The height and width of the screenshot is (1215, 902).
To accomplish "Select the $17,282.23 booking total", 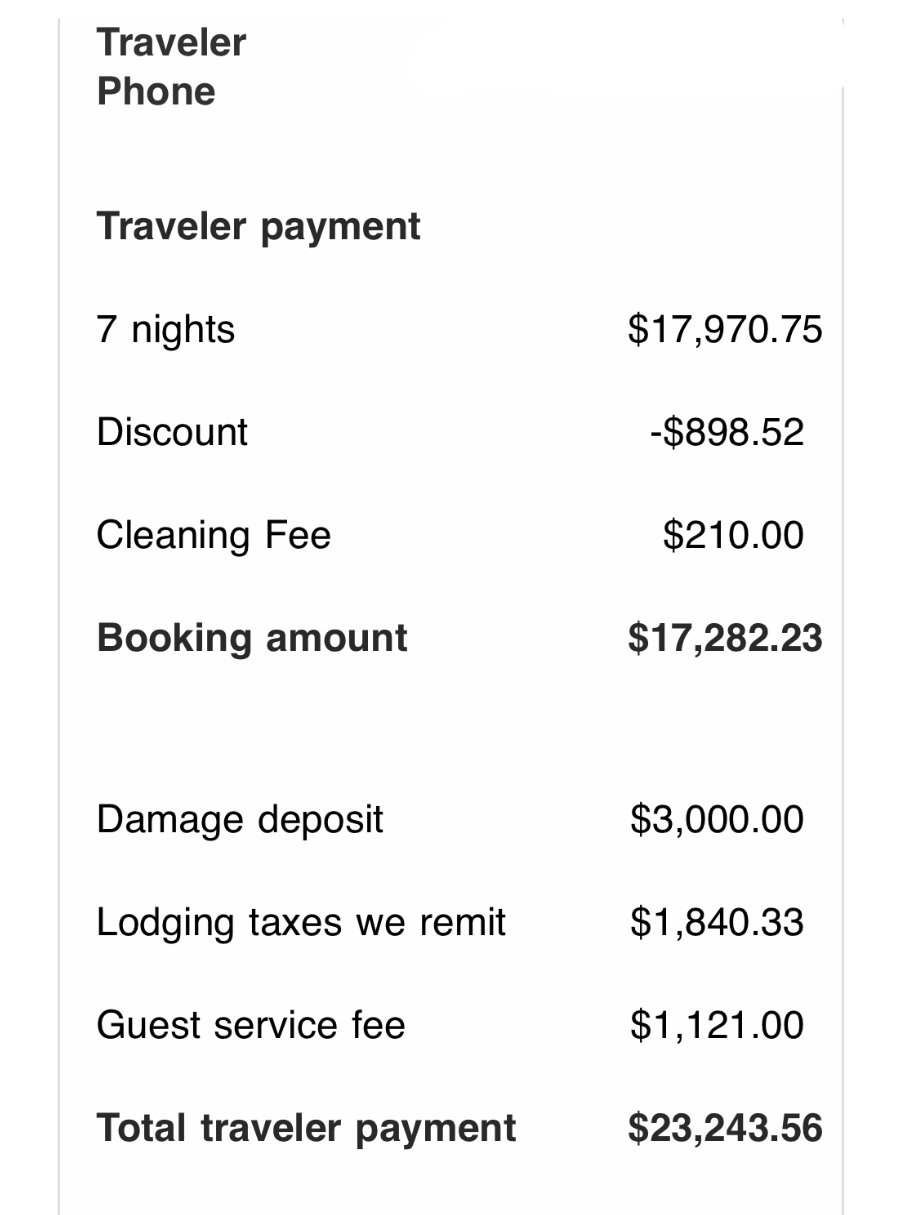I will pyautogui.click(x=725, y=638).
